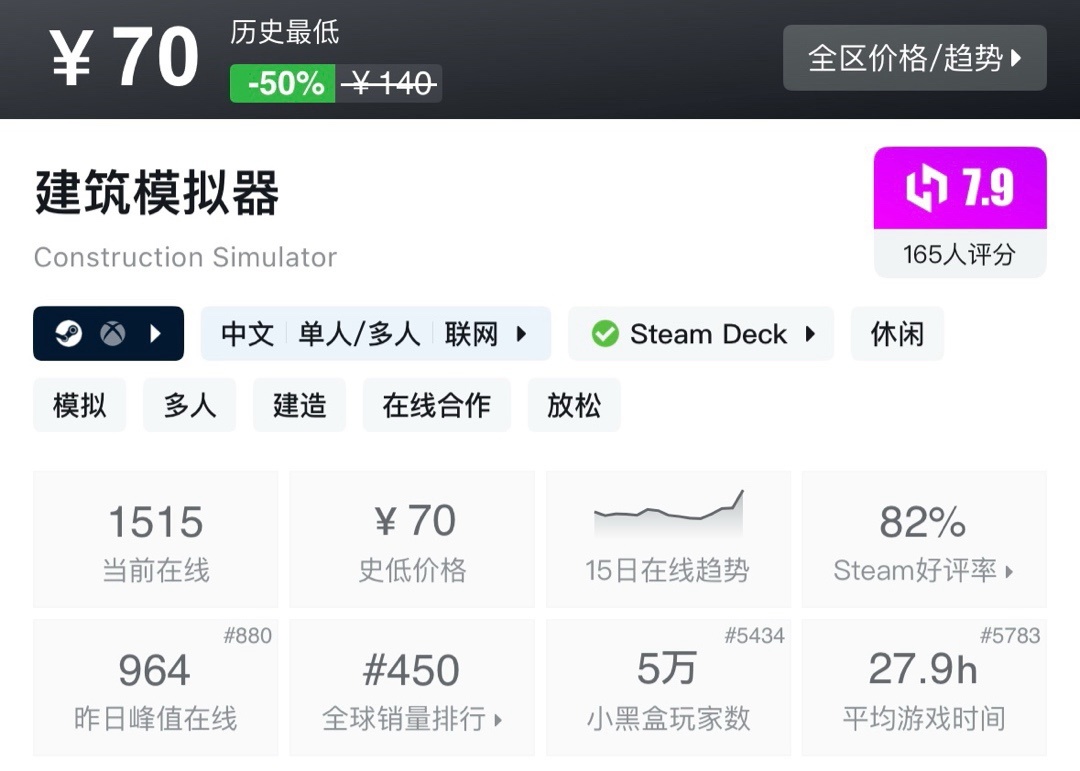Click the -50% discount badge
Image resolution: width=1080 pixels, height=771 pixels.
point(285,84)
